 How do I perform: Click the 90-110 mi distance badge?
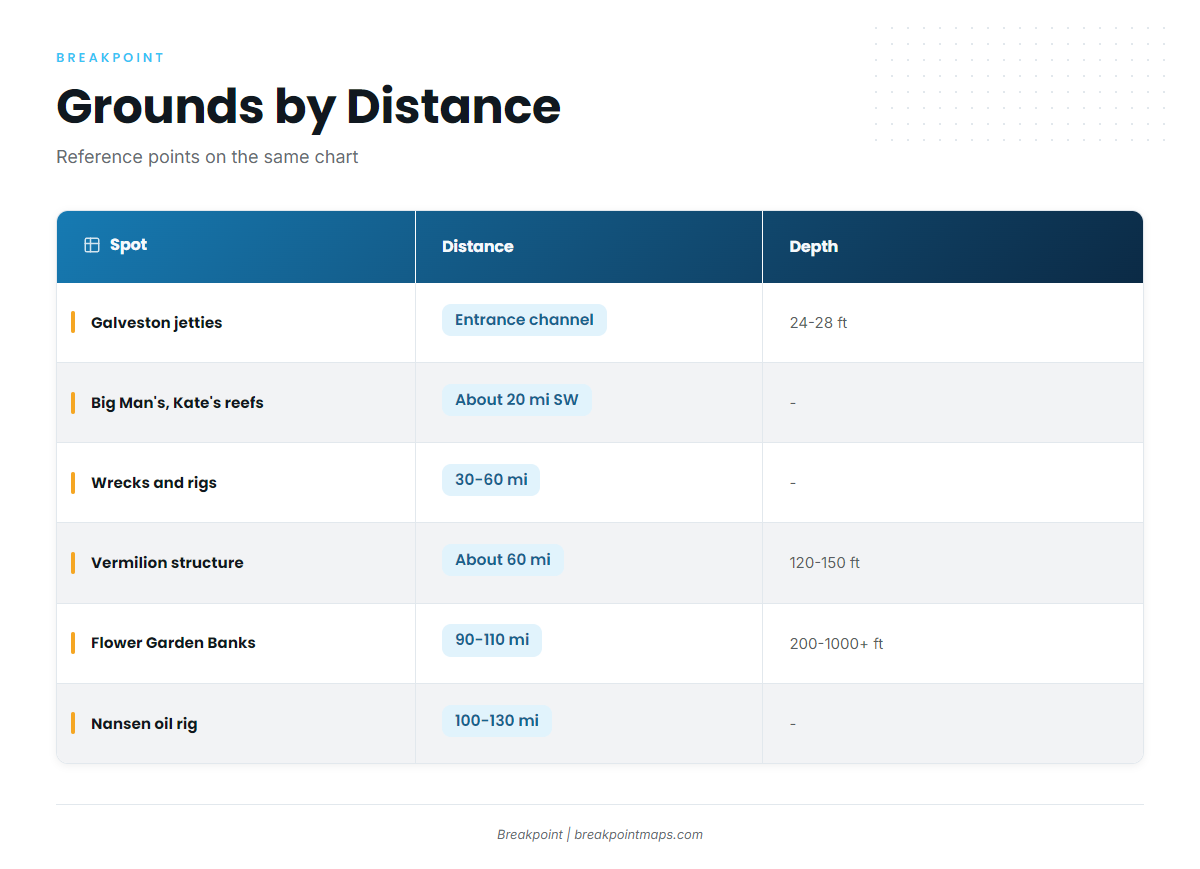492,640
